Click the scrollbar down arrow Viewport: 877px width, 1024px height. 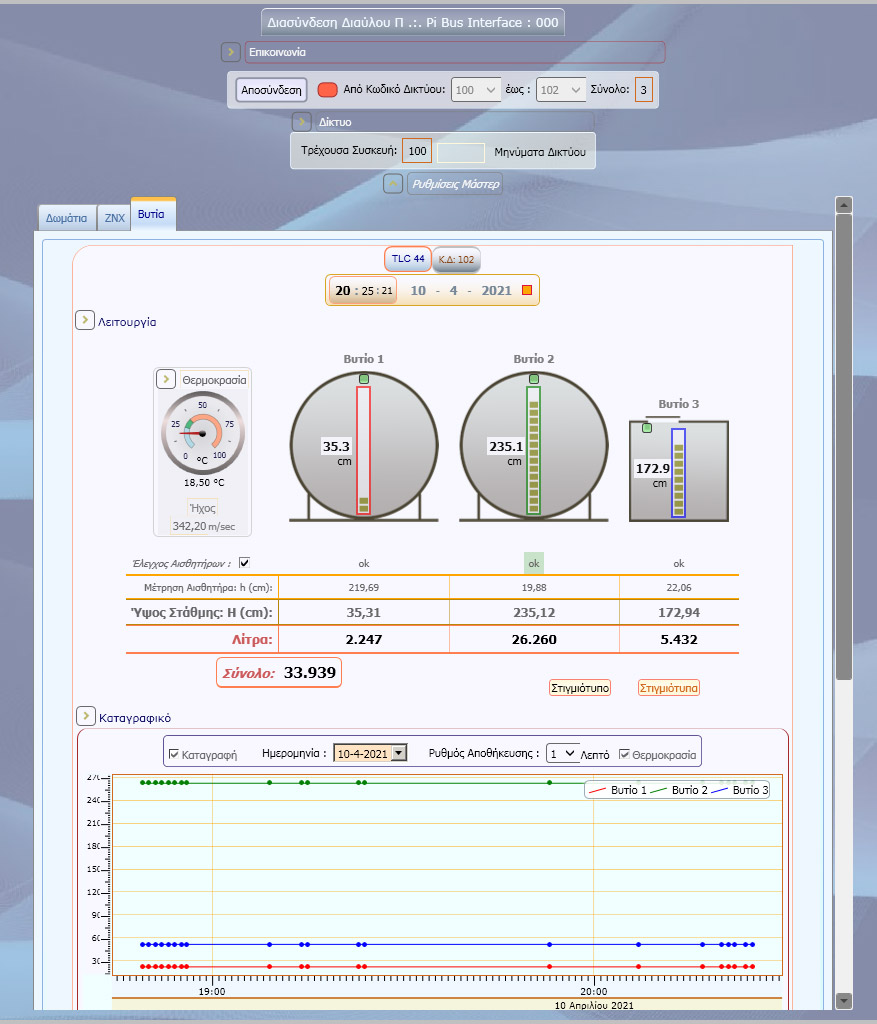pos(844,1000)
